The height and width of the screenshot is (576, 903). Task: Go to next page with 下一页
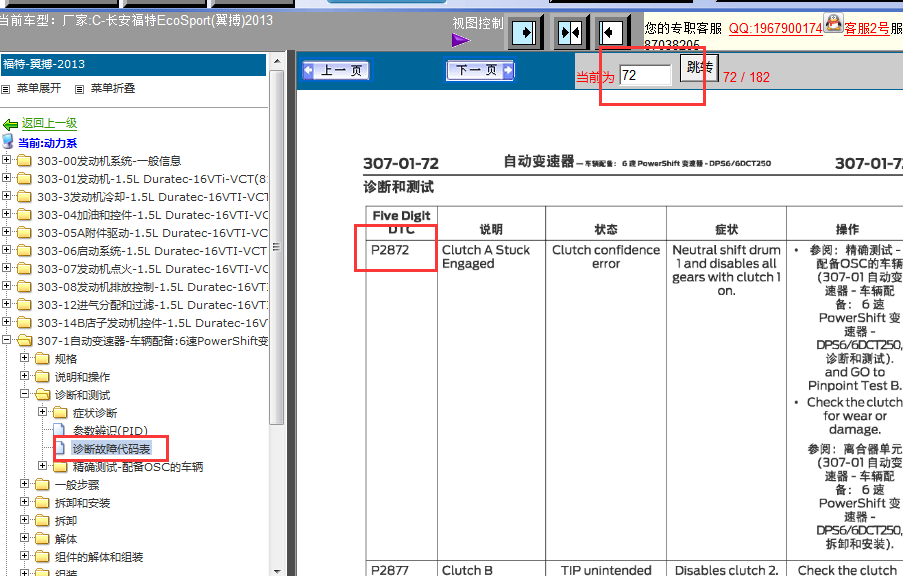coord(480,71)
